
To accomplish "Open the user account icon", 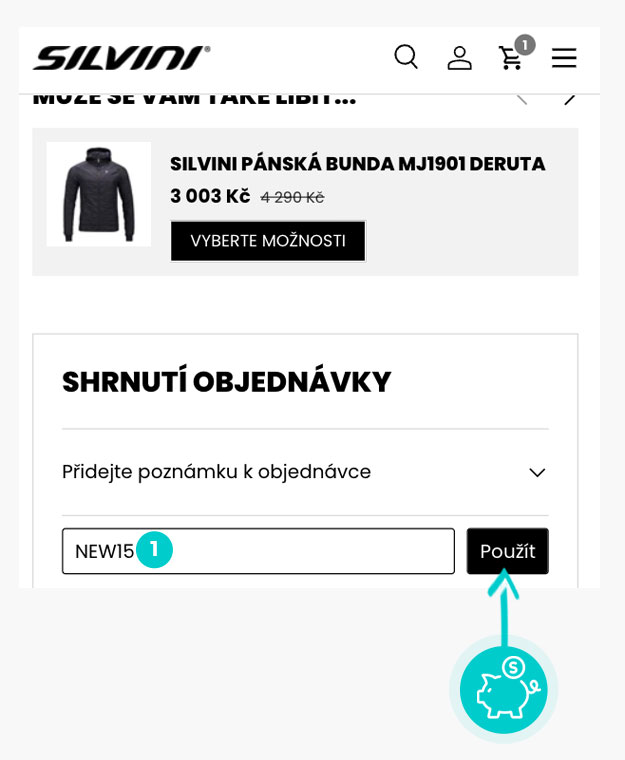I will click(459, 58).
